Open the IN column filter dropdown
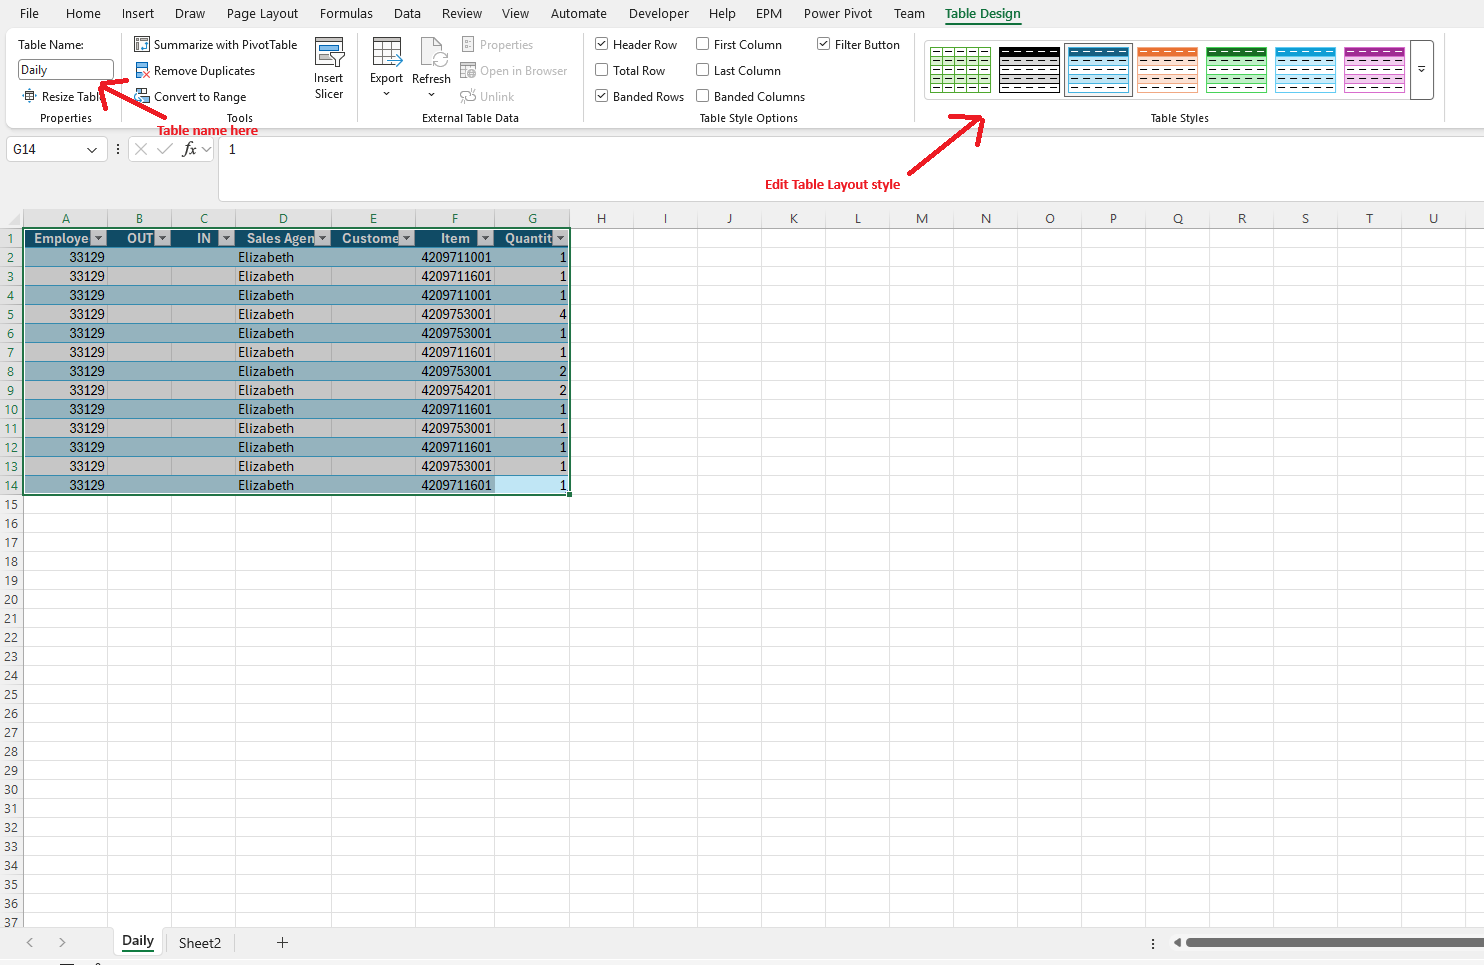This screenshot has height=965, width=1484. (x=226, y=238)
